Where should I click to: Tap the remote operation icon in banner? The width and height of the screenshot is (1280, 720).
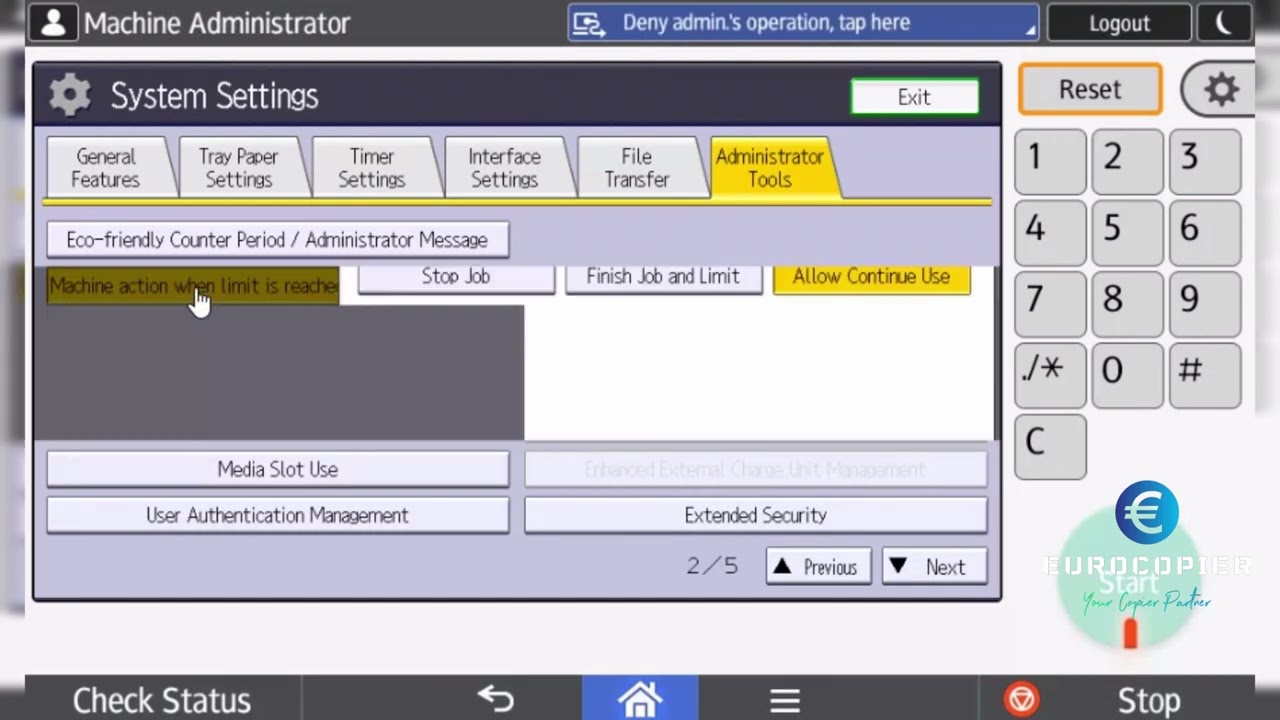tap(590, 24)
